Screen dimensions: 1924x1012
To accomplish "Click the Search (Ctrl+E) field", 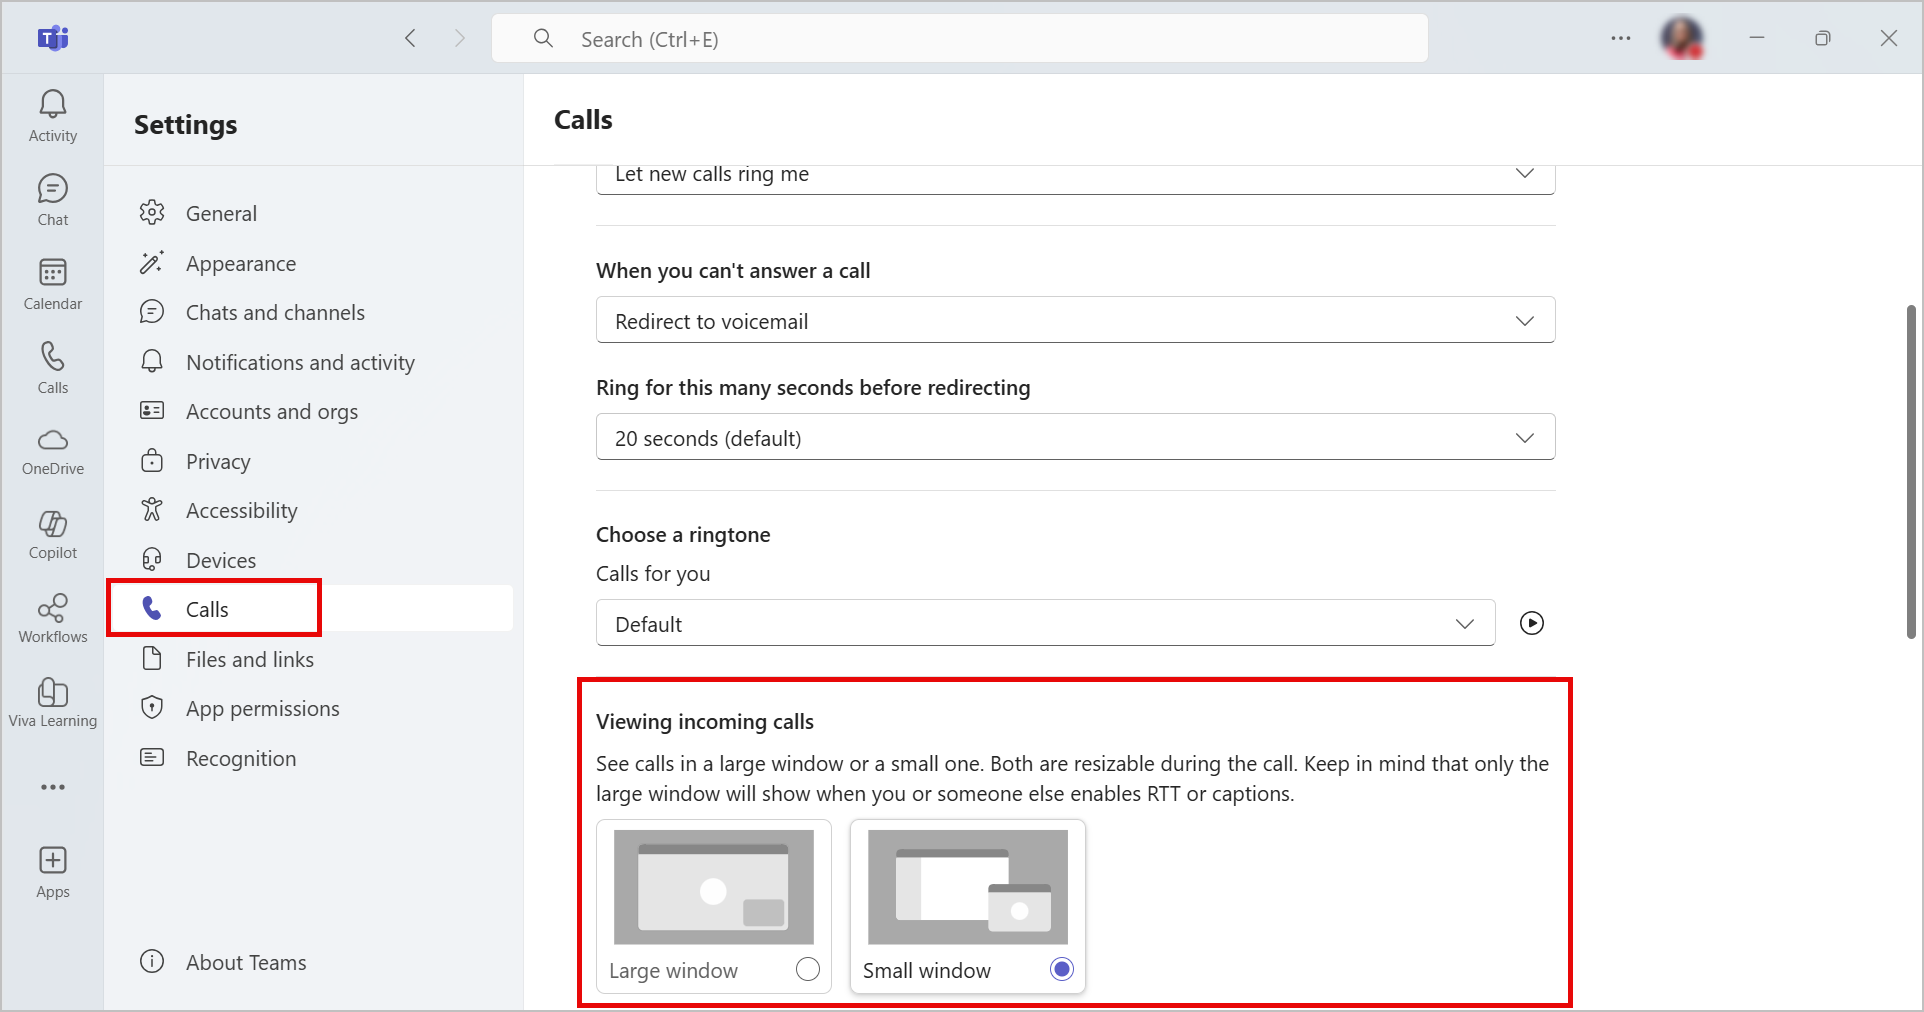I will click(x=960, y=38).
